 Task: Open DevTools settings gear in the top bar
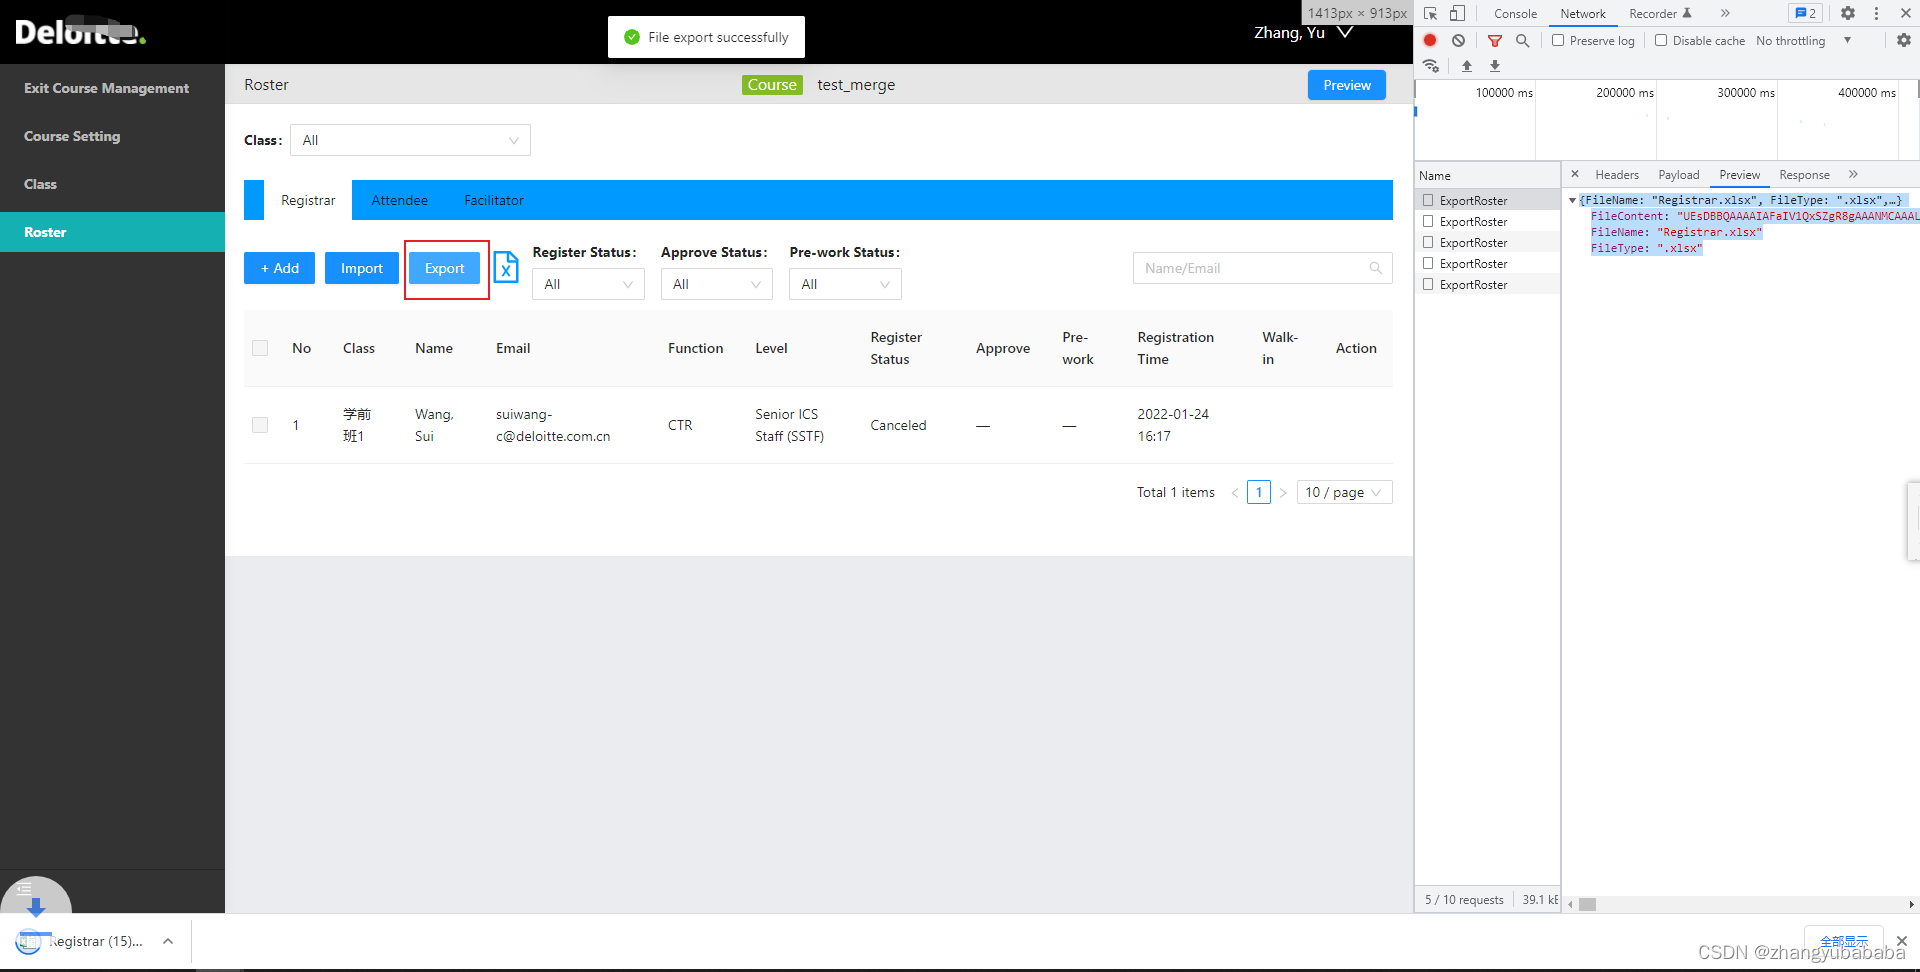click(1848, 13)
